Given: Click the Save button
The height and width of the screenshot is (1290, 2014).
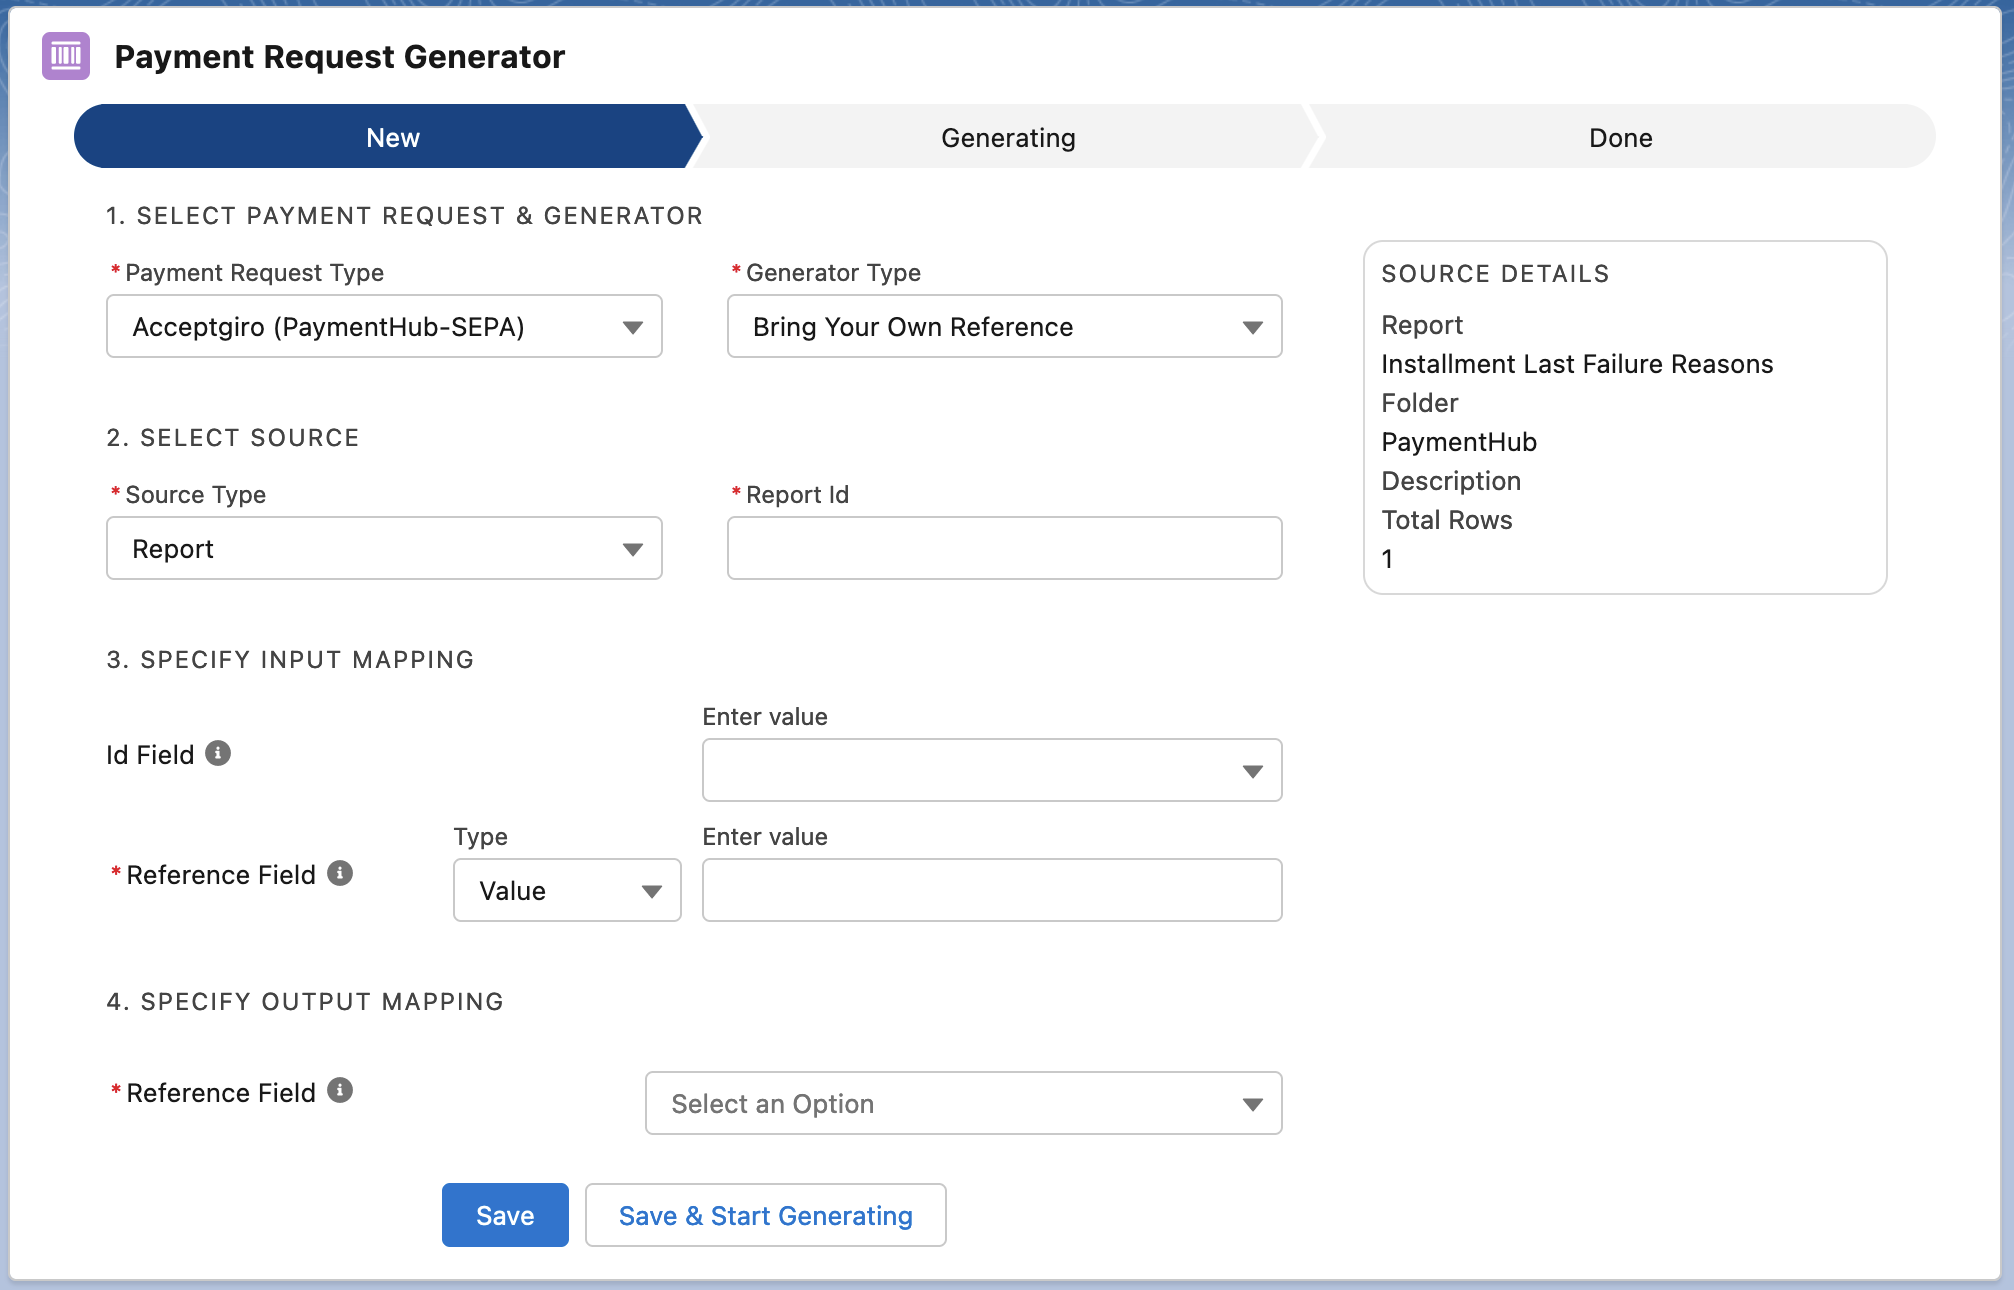Looking at the screenshot, I should (504, 1215).
